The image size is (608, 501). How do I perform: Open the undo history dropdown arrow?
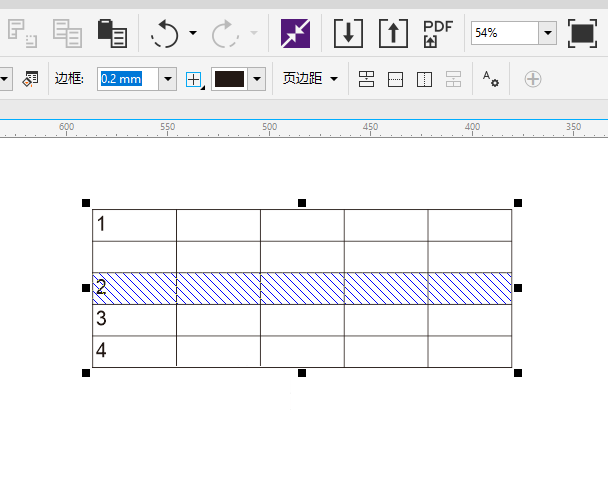(x=193, y=34)
